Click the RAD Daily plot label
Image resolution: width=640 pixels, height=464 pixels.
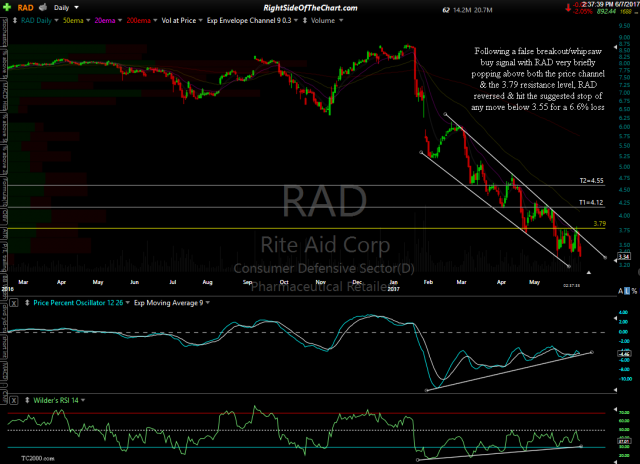point(36,20)
